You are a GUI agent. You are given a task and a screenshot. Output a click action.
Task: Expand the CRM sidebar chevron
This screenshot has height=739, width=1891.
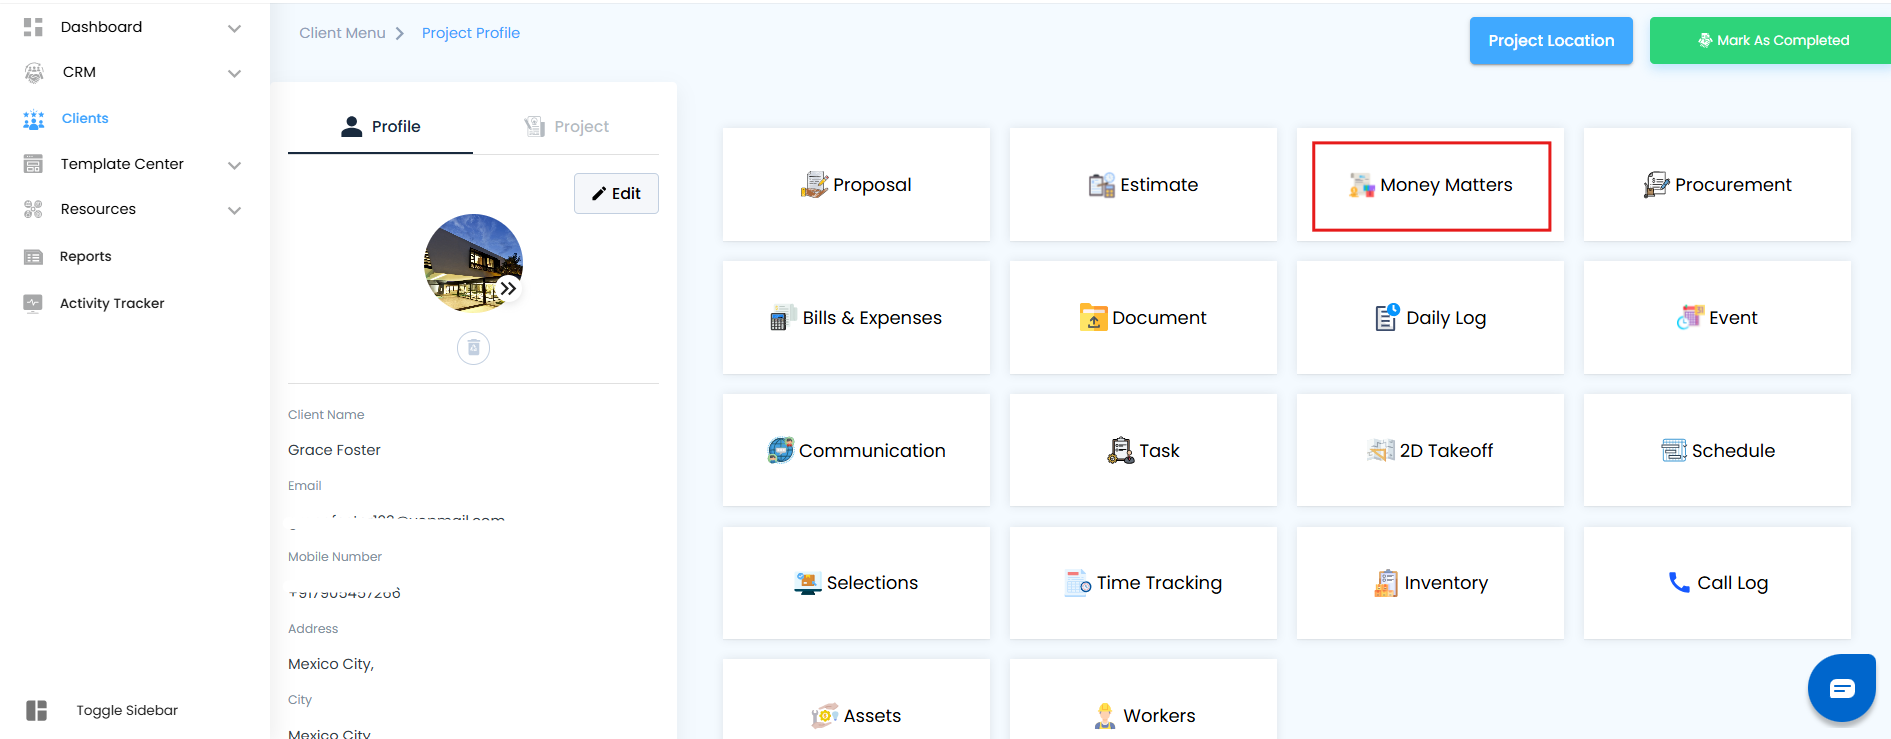[234, 73]
